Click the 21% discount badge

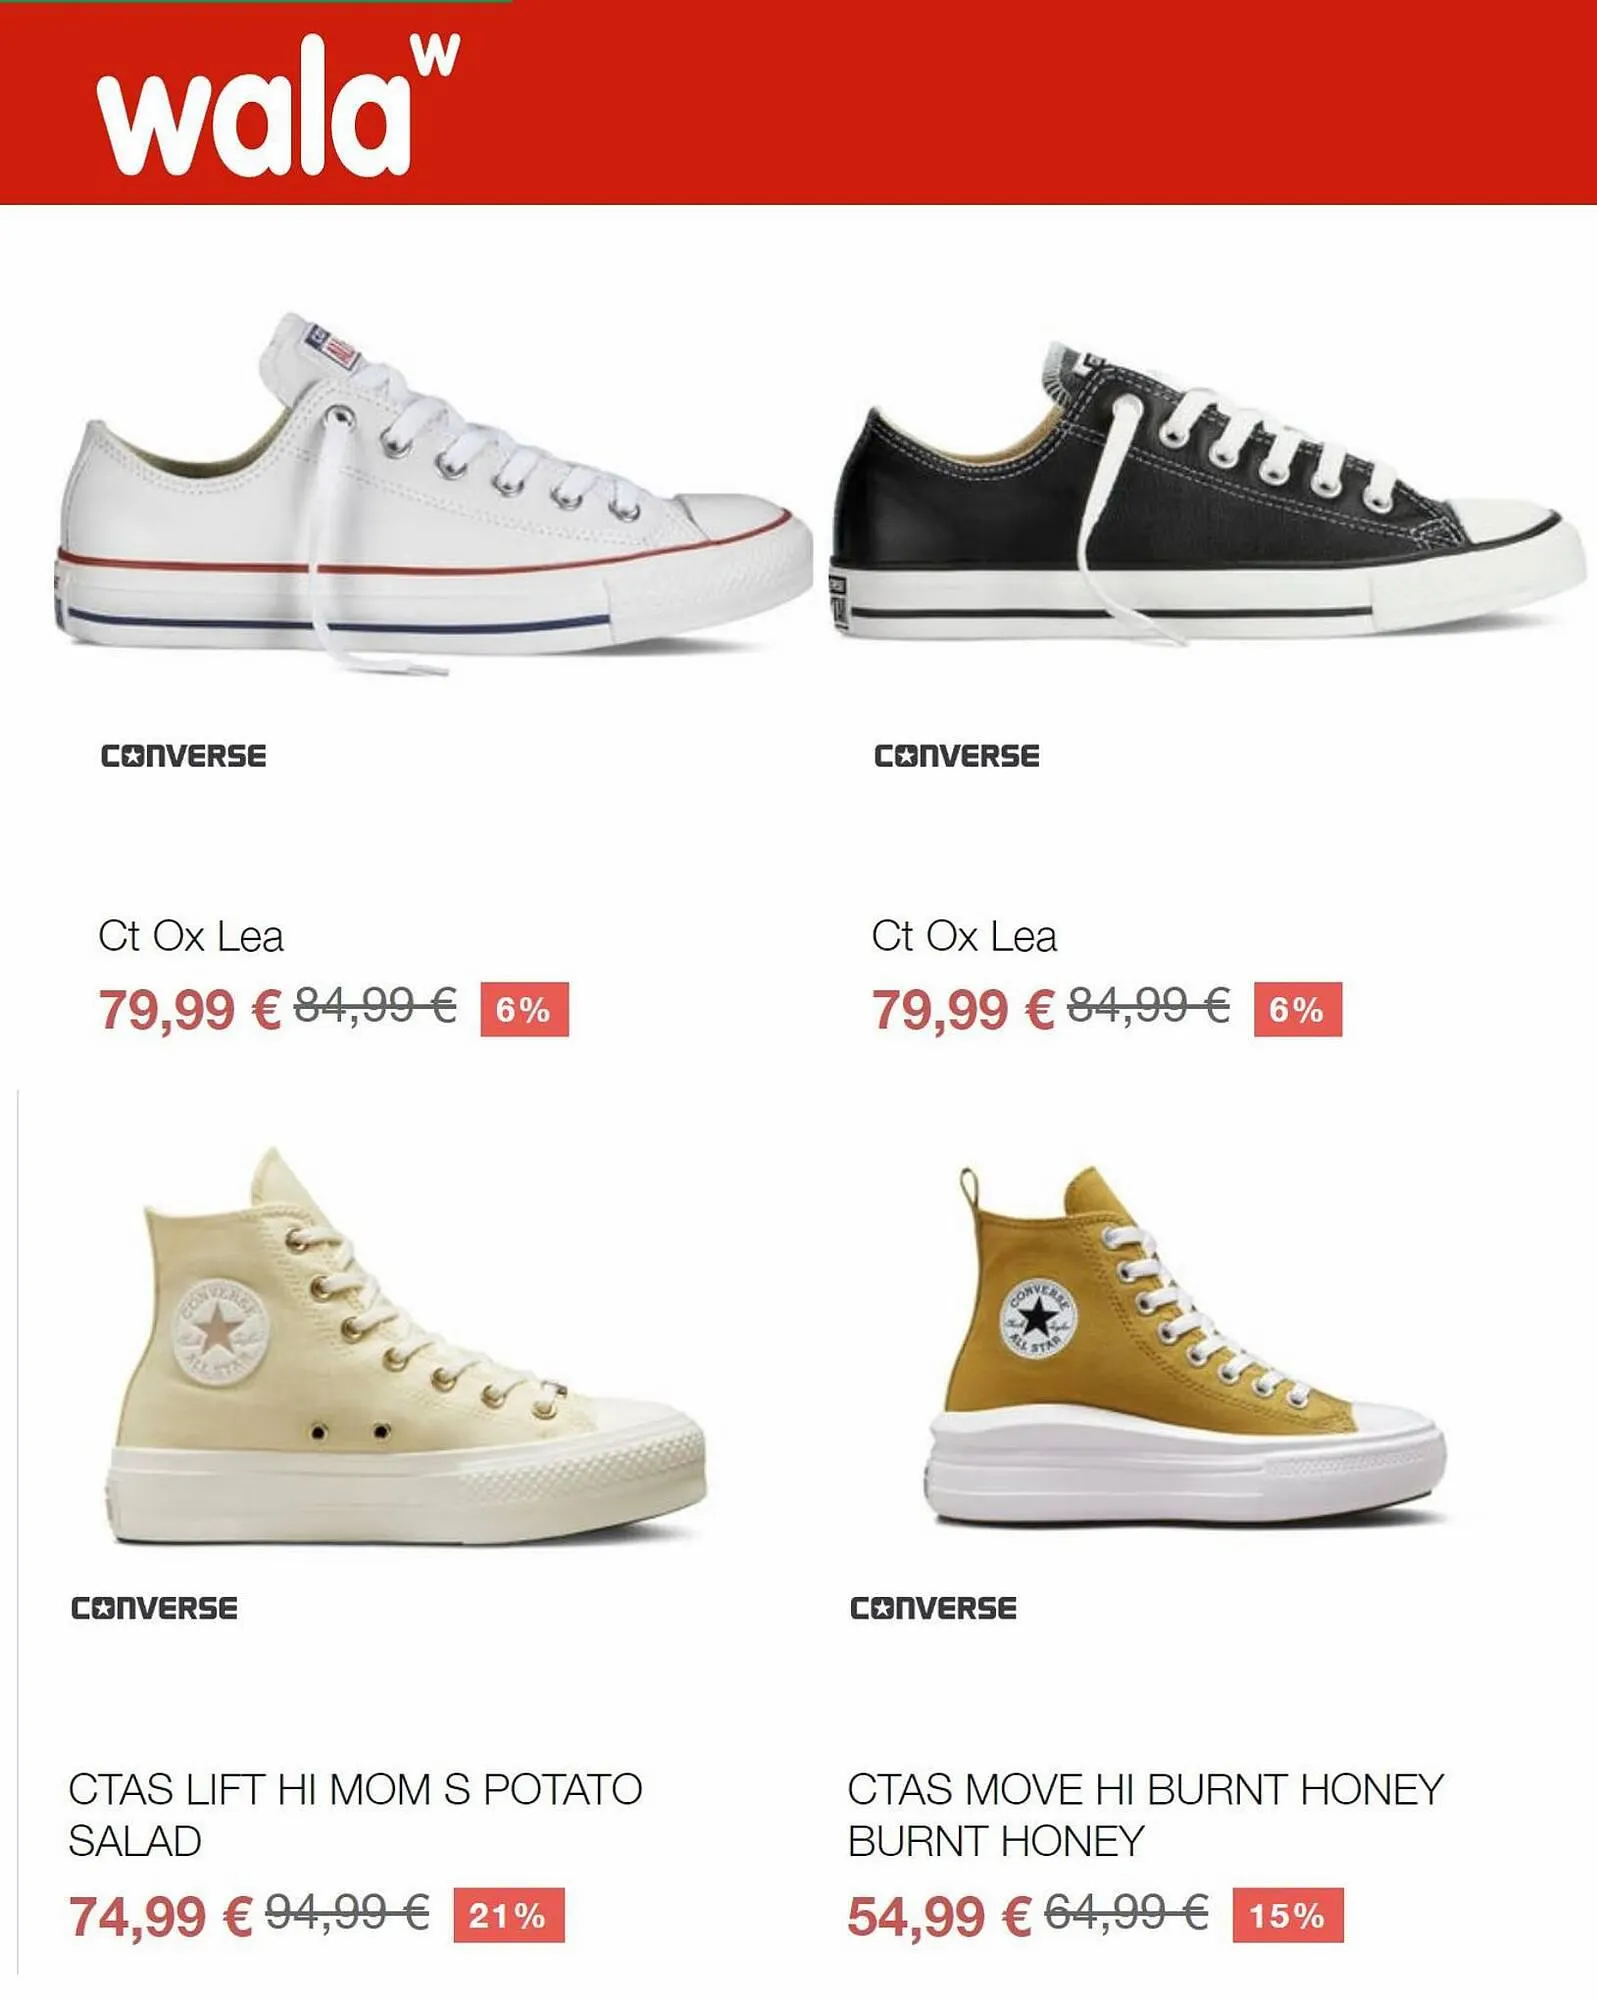[508, 1915]
